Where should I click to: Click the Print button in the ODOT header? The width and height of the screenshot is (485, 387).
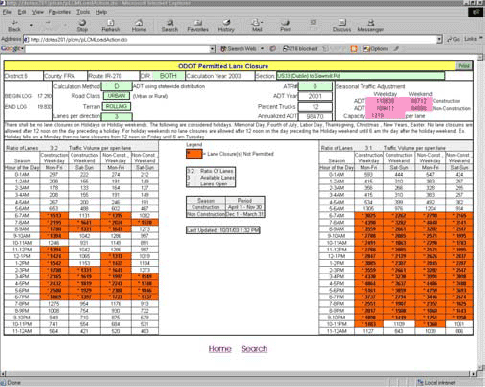tap(464, 66)
